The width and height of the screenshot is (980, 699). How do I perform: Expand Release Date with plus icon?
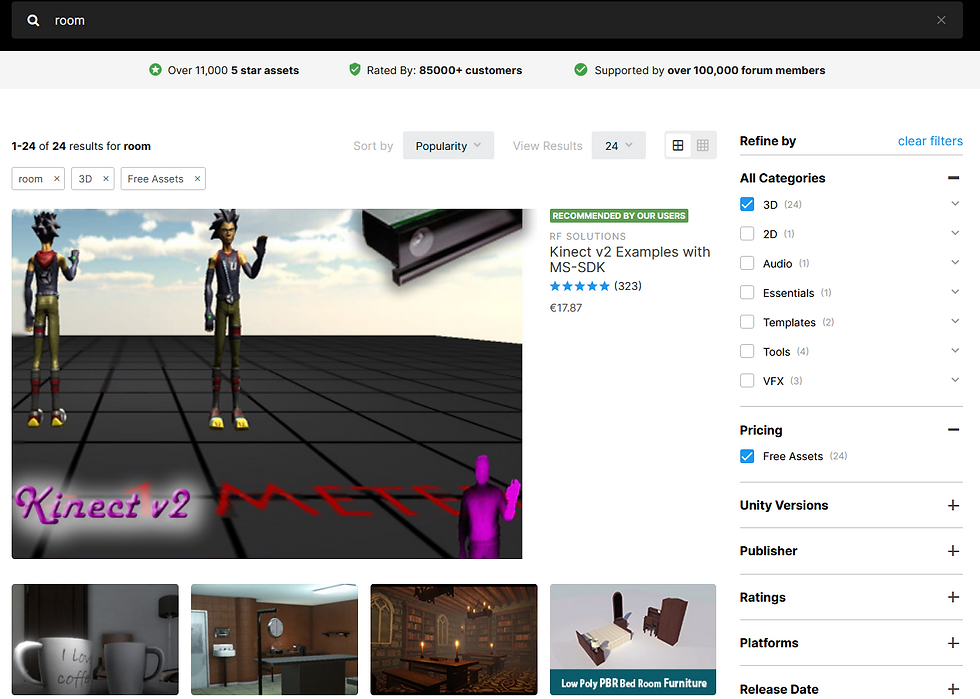(x=953, y=689)
